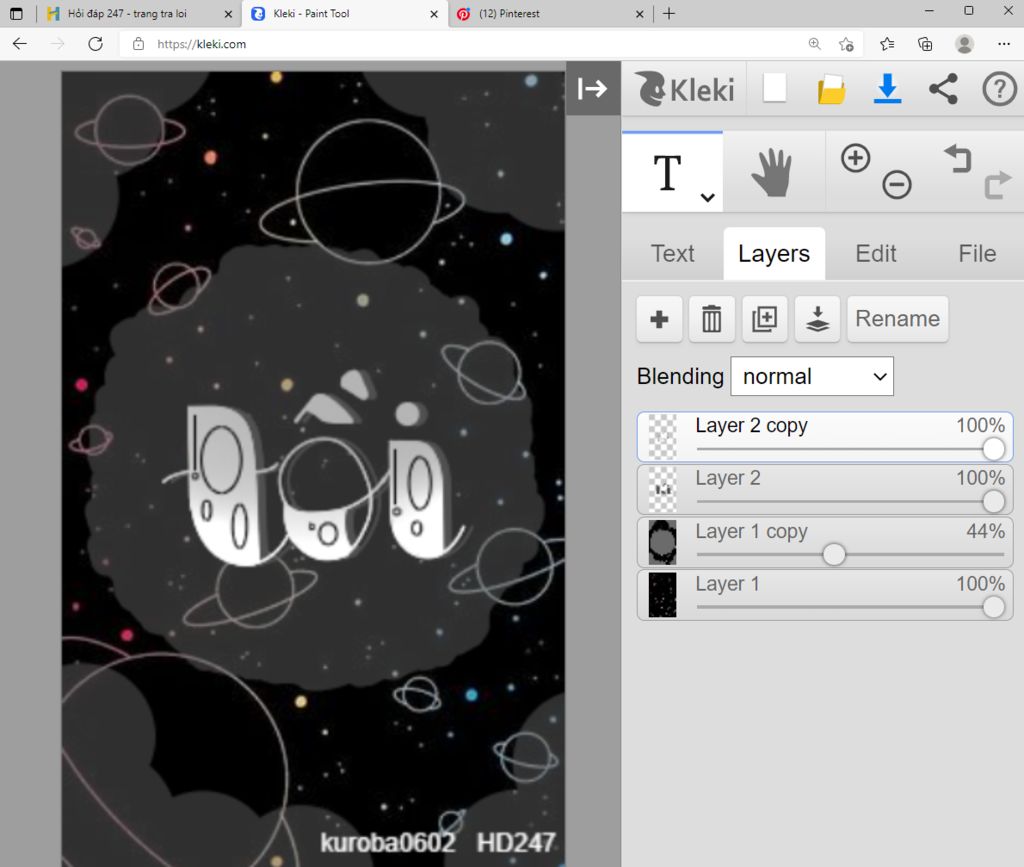Screen dimensions: 1024x867
Task: Switch to the Layers tab
Action: (774, 253)
